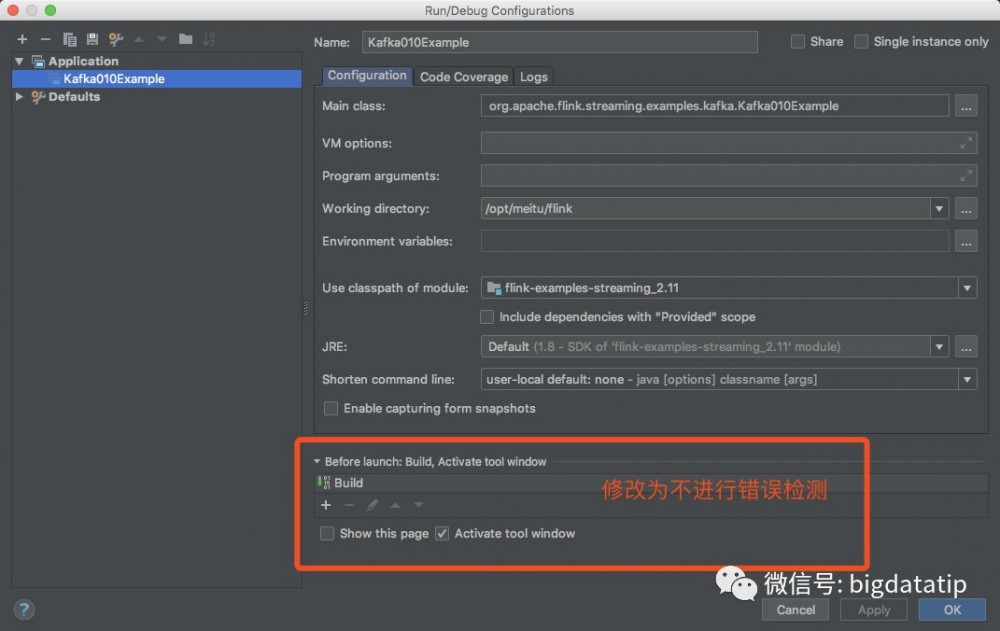Edit default configuration templates via the wrench icon

114,39
